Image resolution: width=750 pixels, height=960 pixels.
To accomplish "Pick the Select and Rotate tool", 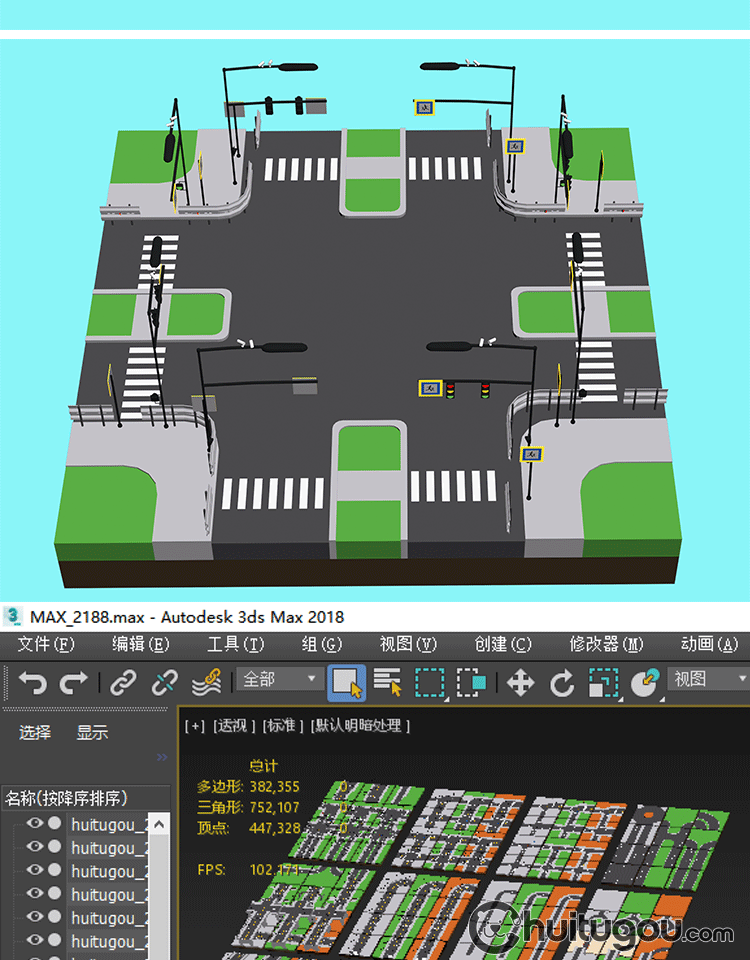I will pos(562,683).
